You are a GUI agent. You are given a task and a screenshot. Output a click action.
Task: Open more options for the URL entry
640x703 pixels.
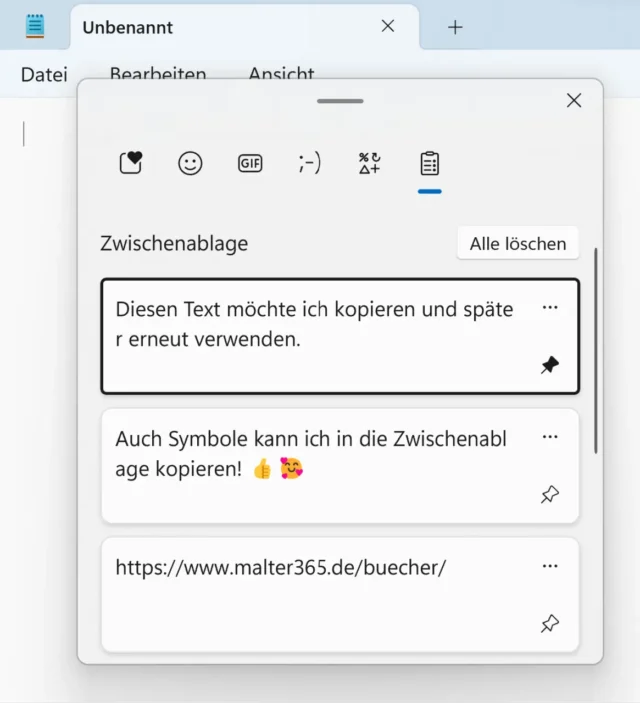point(550,566)
